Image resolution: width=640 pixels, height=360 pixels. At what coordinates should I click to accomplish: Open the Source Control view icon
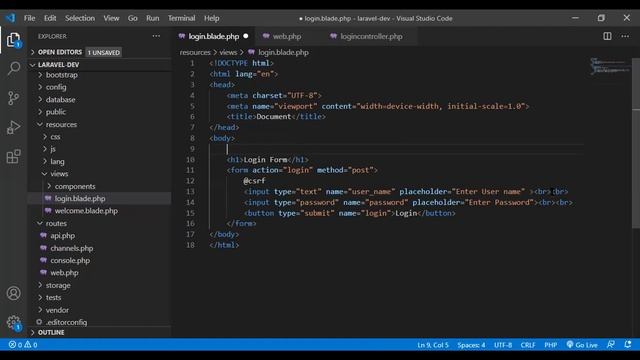tap(13, 98)
